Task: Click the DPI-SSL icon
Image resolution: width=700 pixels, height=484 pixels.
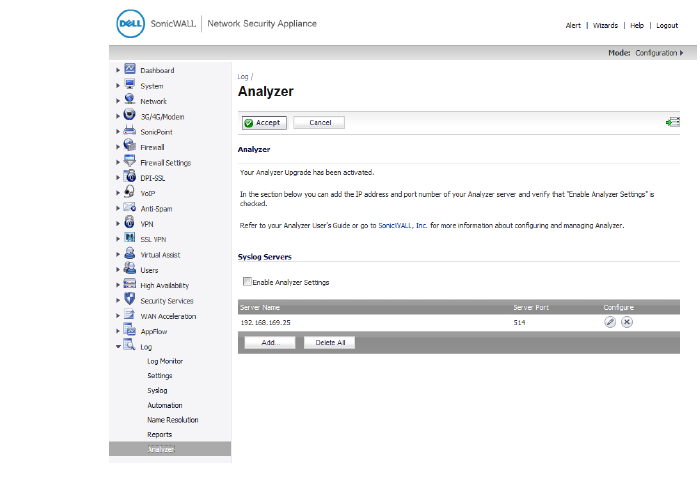Action: click(x=129, y=176)
